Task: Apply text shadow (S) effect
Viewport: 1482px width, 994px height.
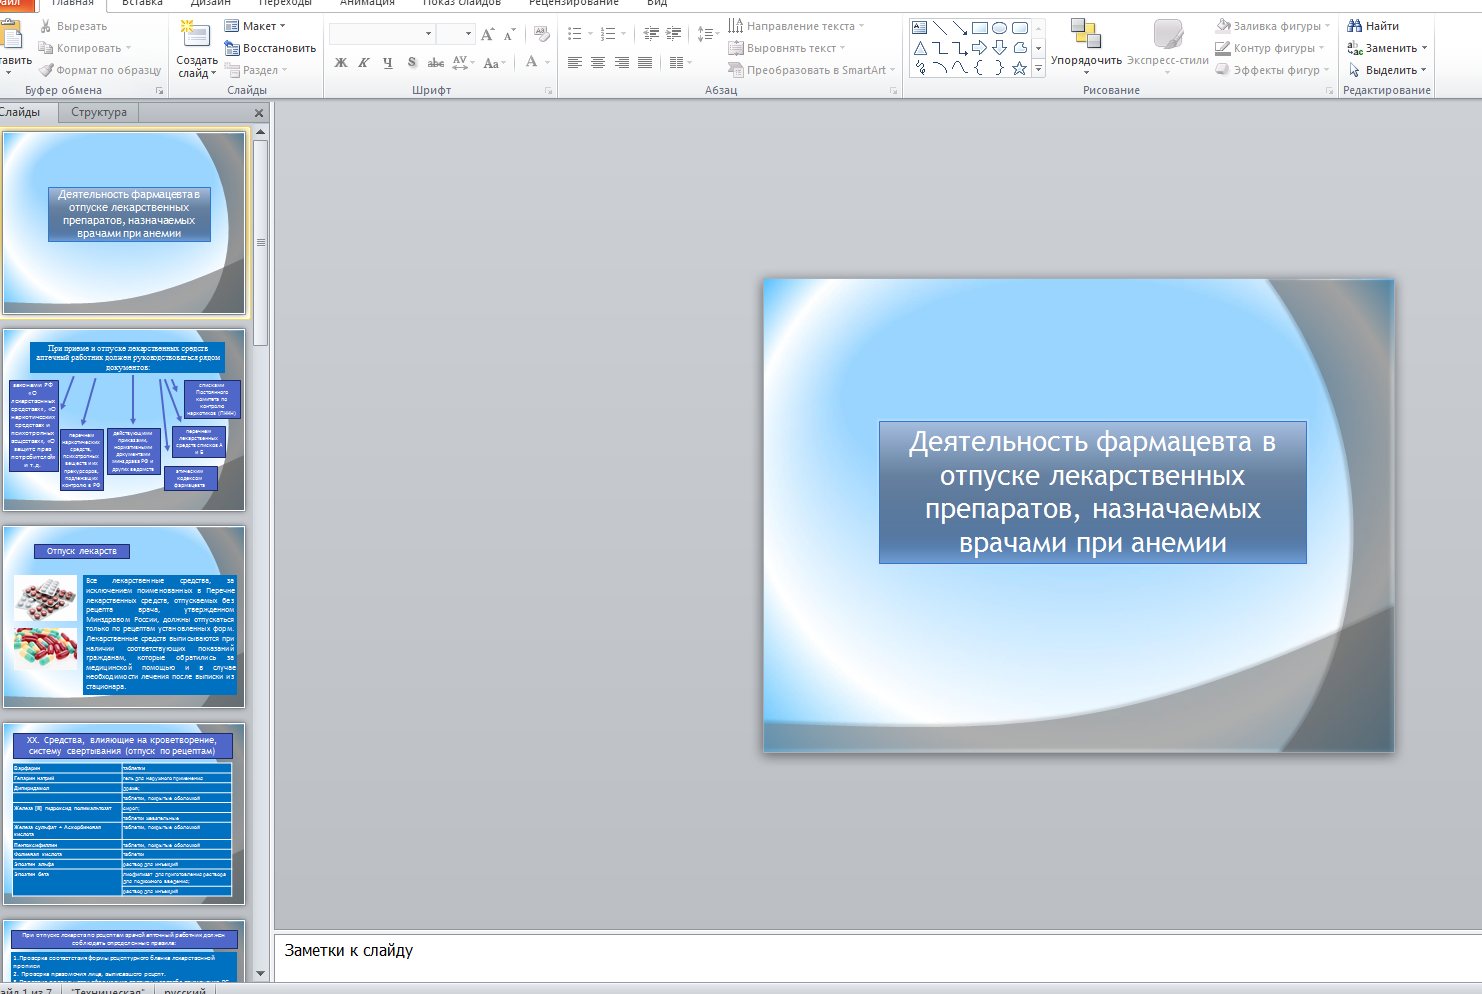Action: tap(412, 62)
